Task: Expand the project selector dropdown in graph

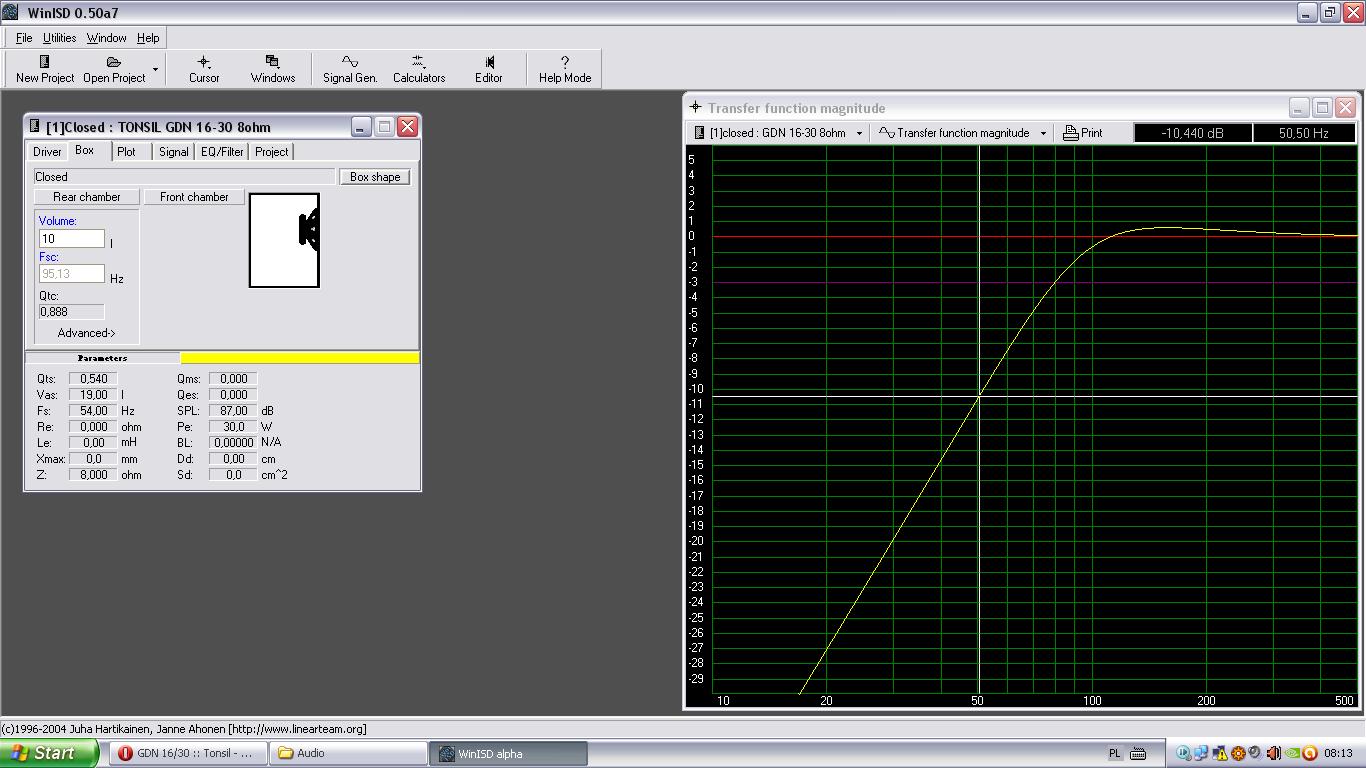Action: [x=859, y=133]
